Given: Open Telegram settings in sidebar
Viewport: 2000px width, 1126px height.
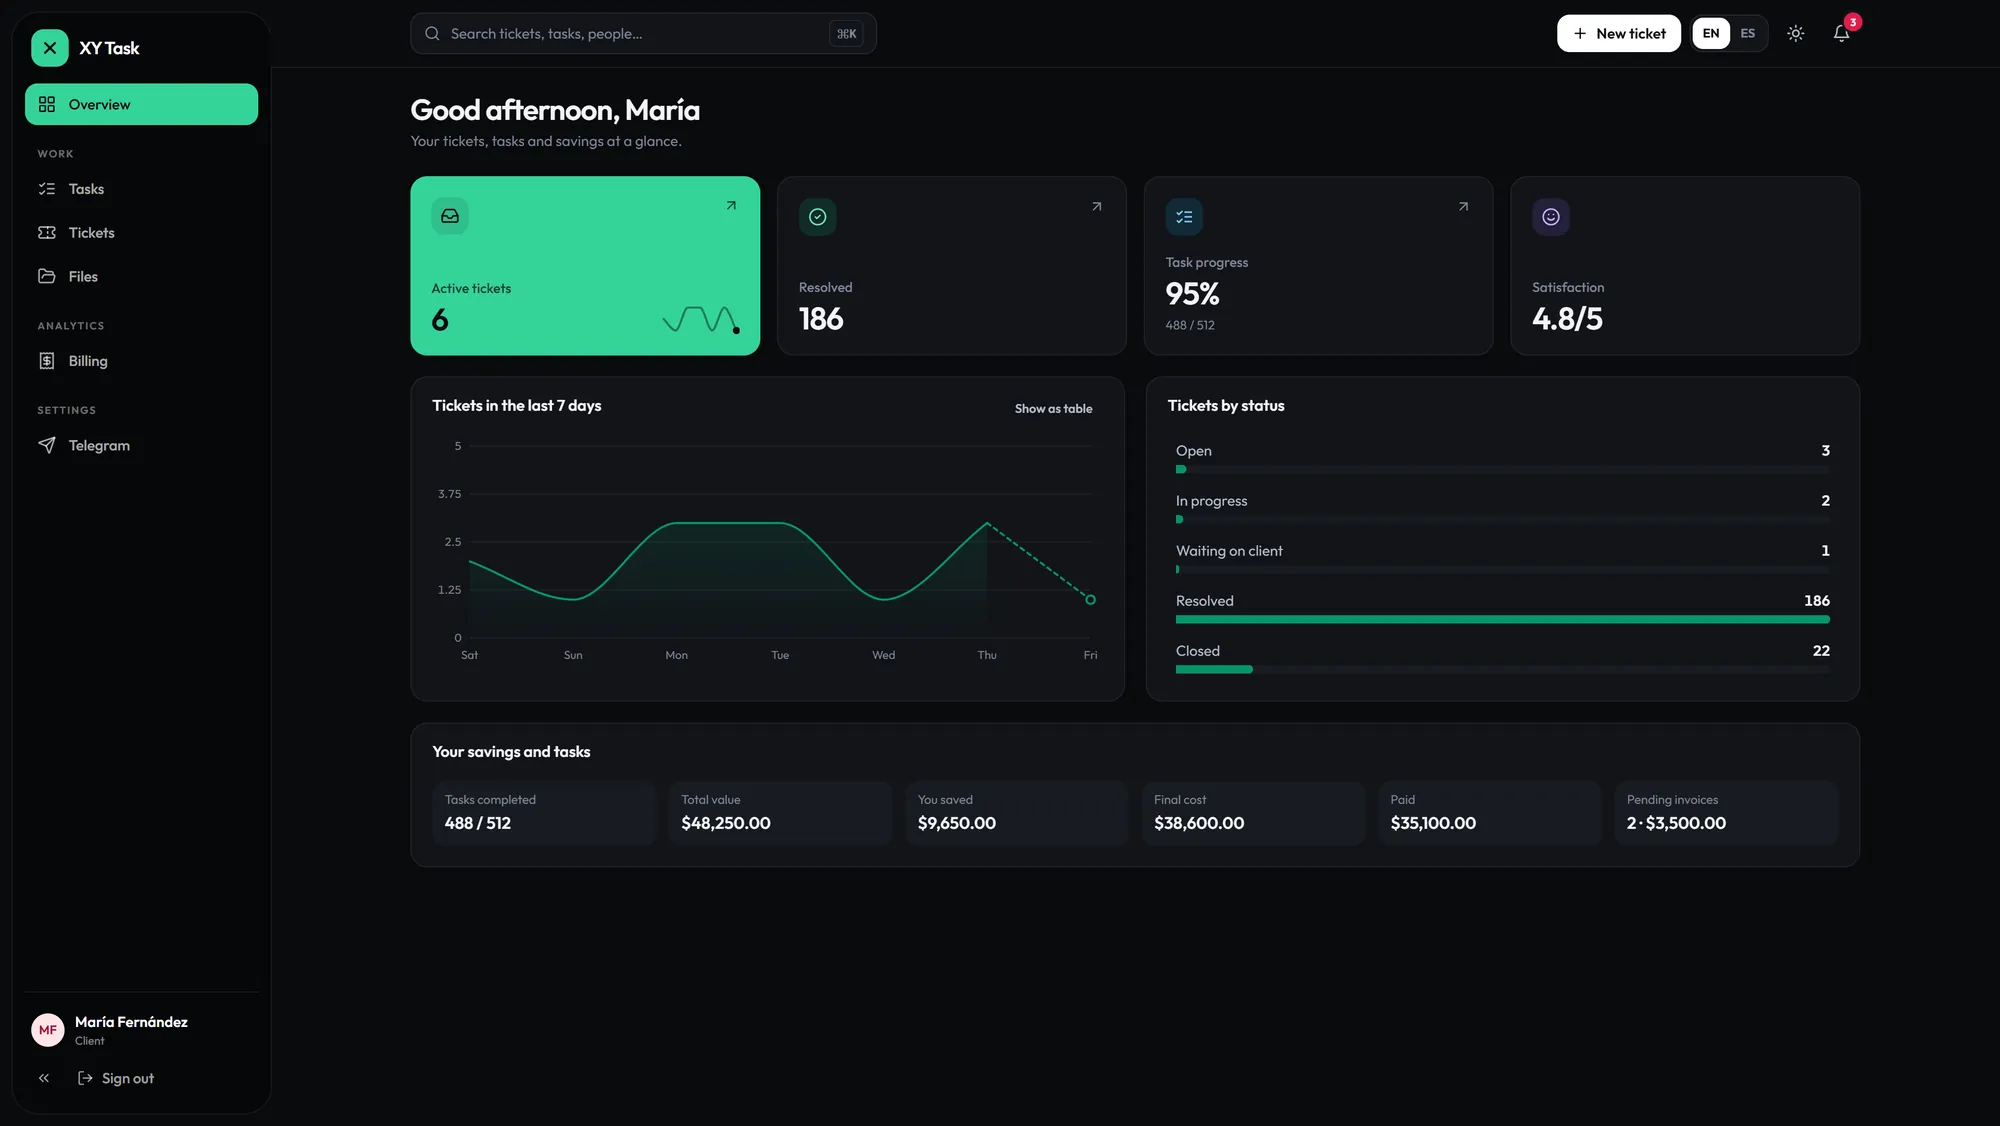Looking at the screenshot, I should tap(141, 445).
